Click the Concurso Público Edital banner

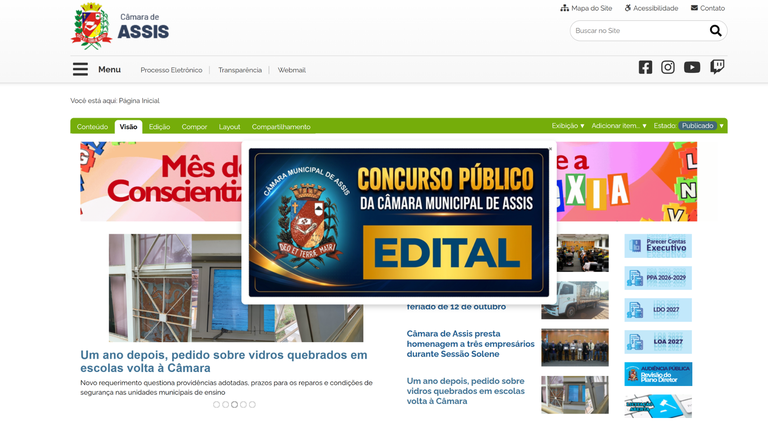399,223
